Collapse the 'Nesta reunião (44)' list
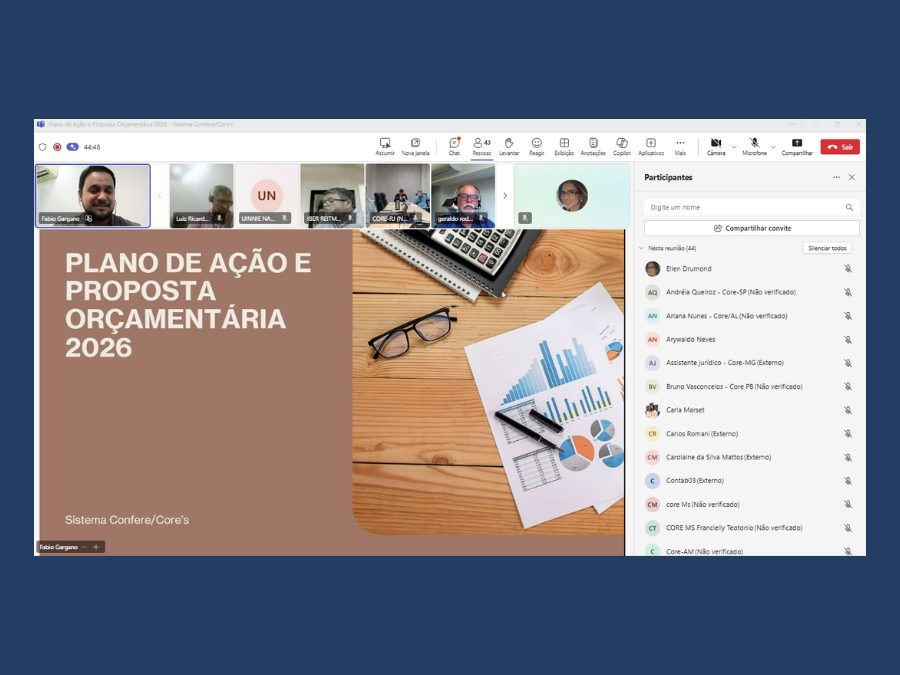The image size is (900, 675). [641, 248]
